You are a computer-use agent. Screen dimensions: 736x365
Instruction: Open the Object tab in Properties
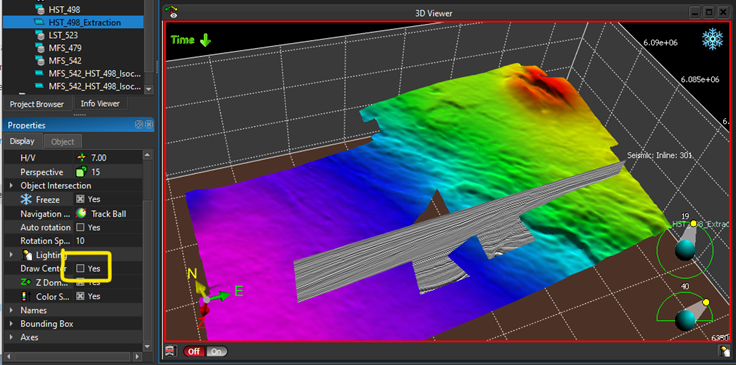[x=63, y=142]
